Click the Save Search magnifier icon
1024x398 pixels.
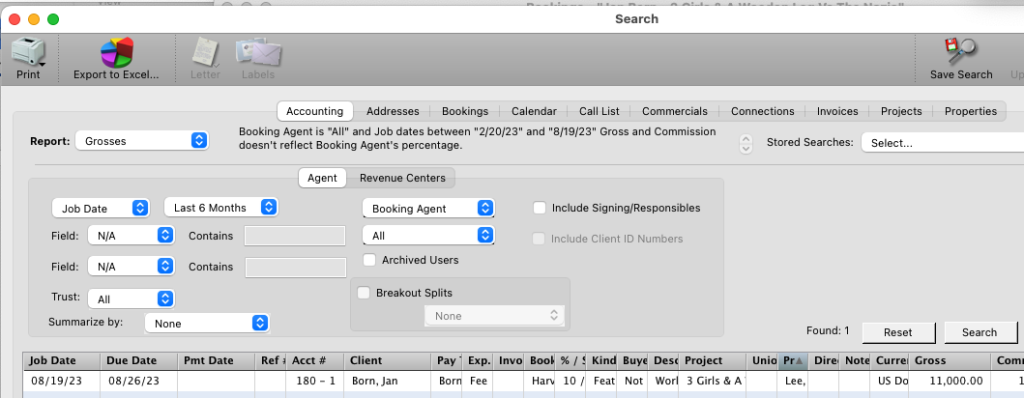tap(961, 52)
